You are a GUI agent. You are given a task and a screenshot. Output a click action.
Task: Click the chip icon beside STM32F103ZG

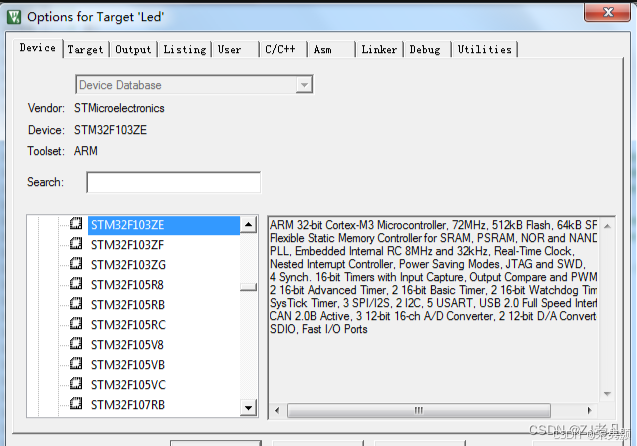(x=76, y=264)
